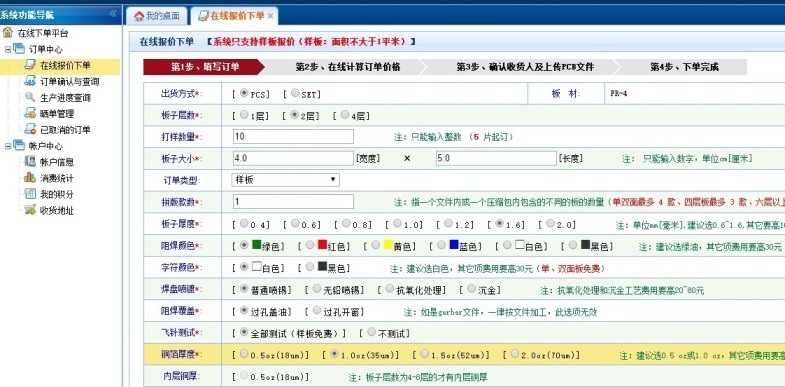Choose SET as the shipping method
This screenshot has width=785, height=387.
[295, 93]
